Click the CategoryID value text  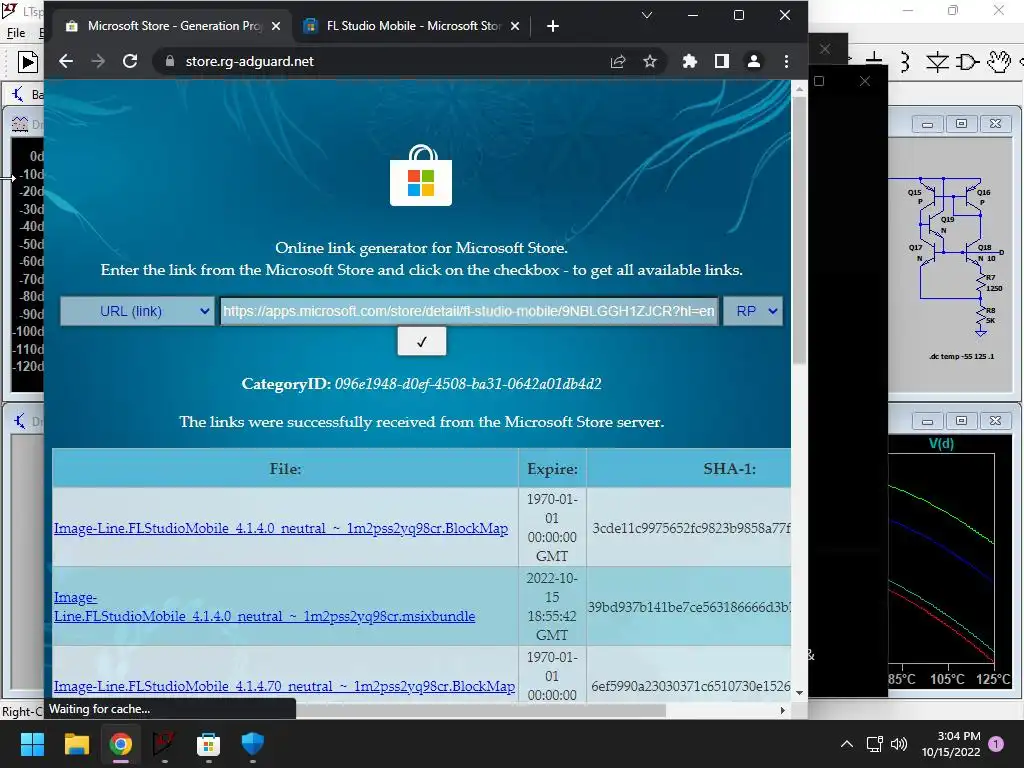click(x=468, y=383)
